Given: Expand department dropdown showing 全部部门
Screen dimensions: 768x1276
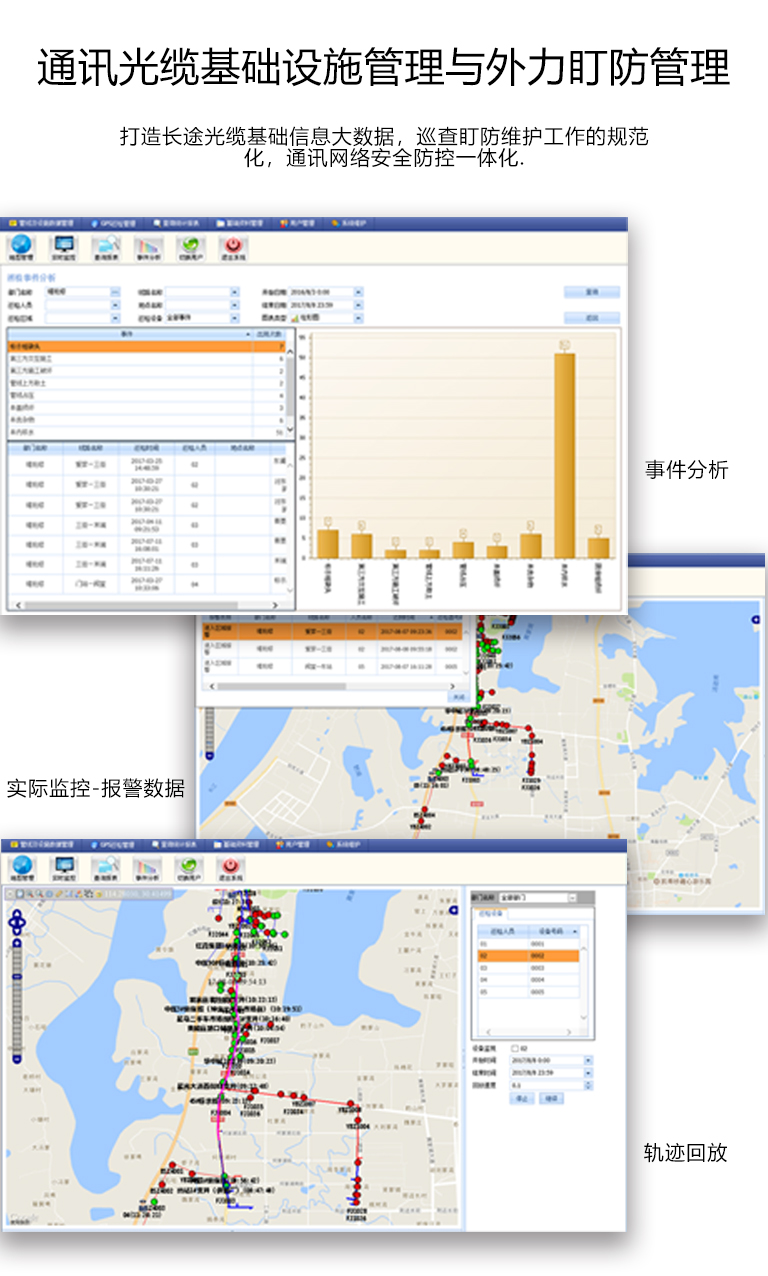Looking at the screenshot, I should point(572,898).
